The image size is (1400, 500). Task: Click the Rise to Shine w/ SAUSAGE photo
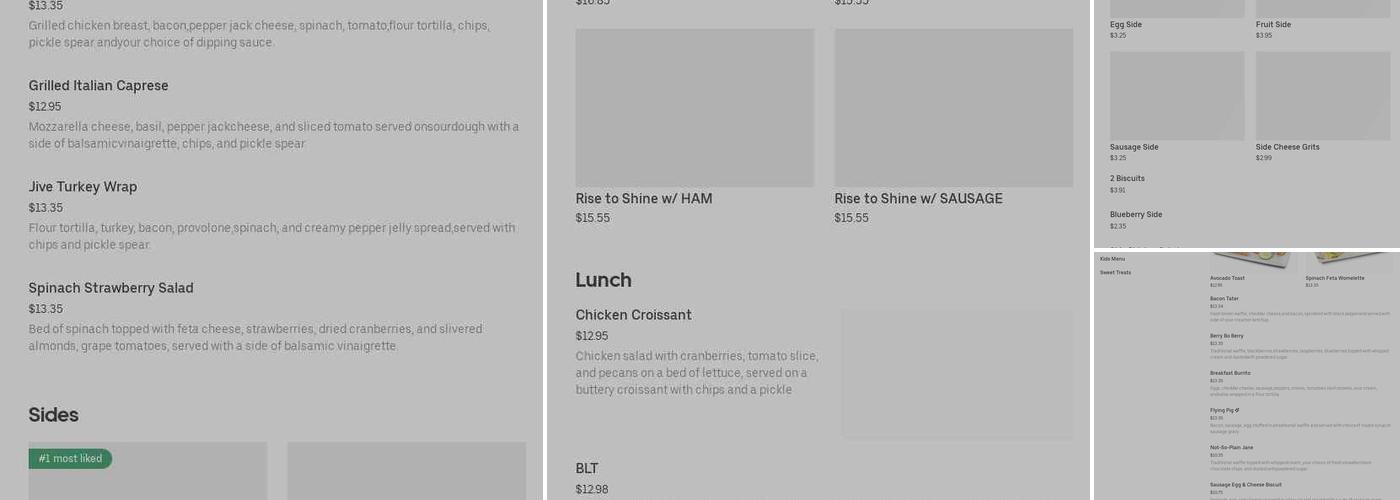point(953,108)
